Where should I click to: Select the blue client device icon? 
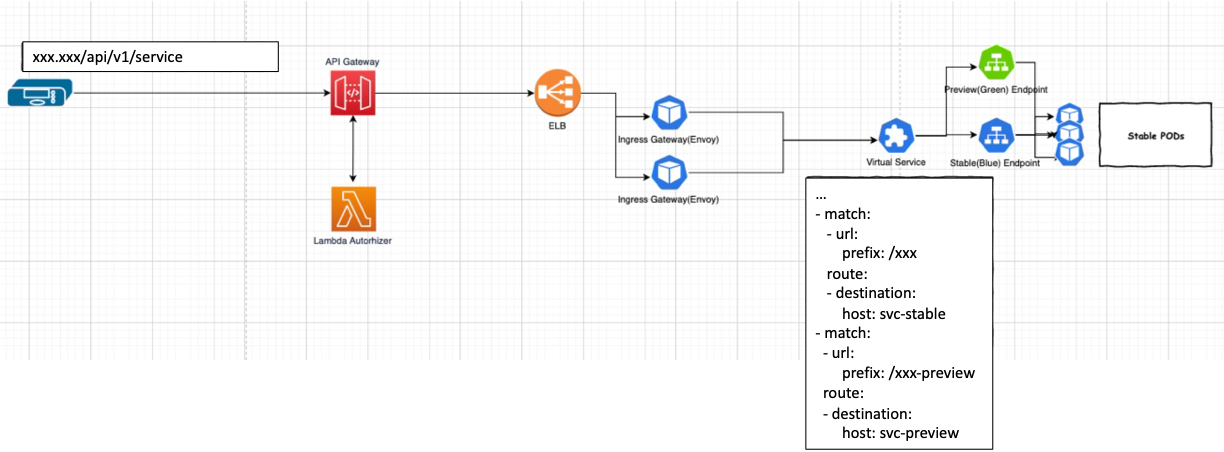[x=40, y=95]
